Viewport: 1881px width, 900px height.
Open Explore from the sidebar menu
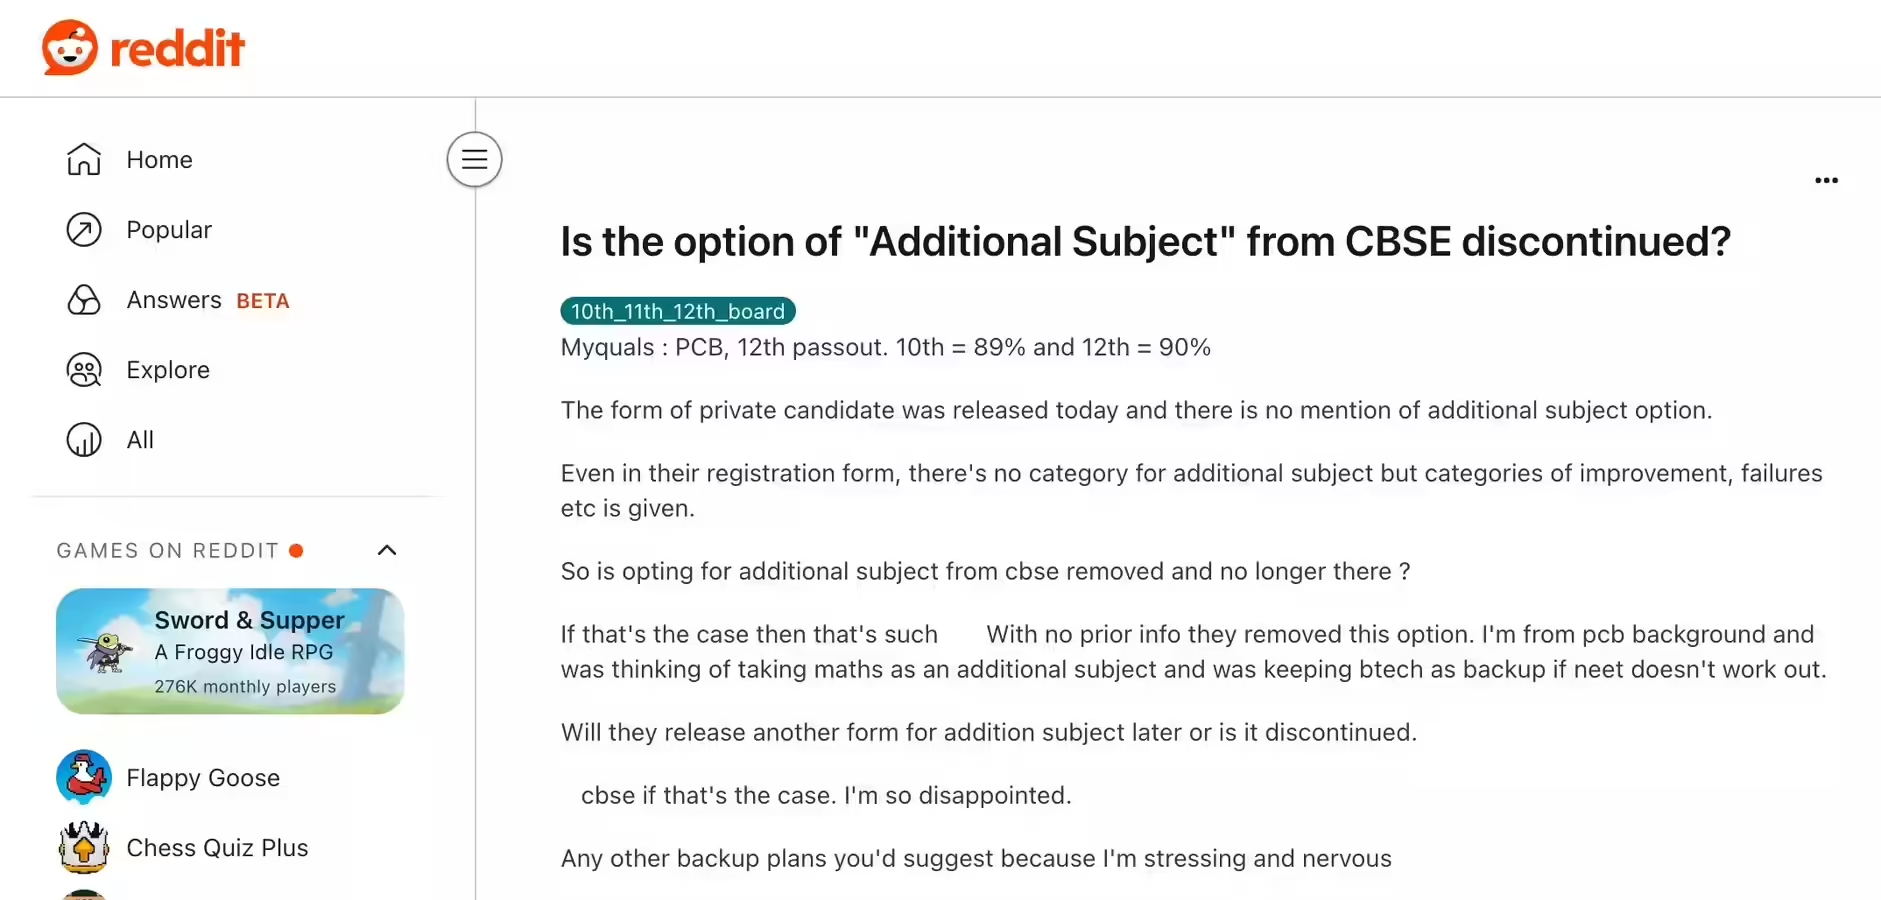[x=168, y=370]
